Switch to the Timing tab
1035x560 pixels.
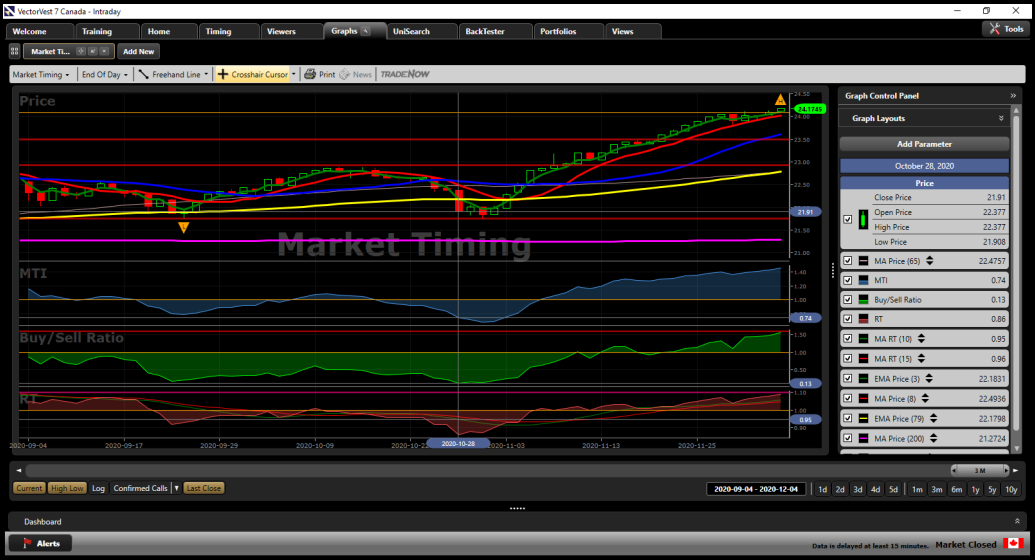[x=228, y=31]
